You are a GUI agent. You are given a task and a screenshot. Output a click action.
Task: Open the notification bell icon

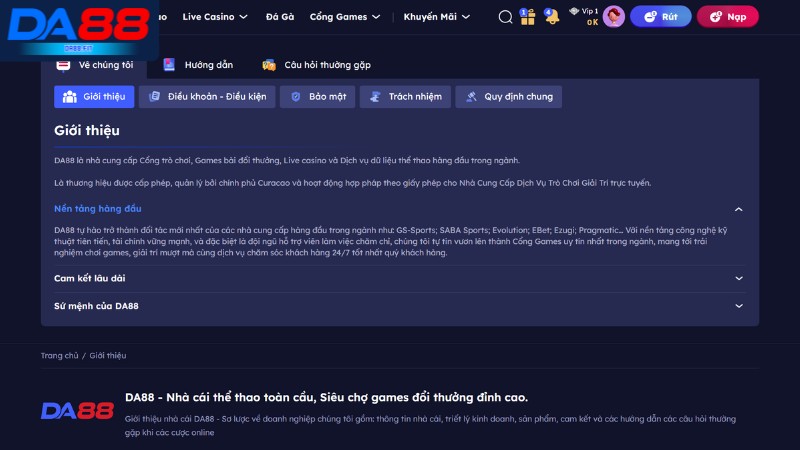(552, 16)
